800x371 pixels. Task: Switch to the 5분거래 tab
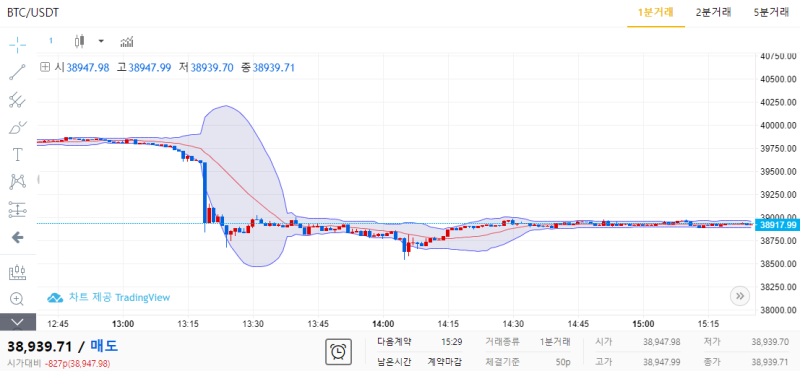(x=771, y=13)
